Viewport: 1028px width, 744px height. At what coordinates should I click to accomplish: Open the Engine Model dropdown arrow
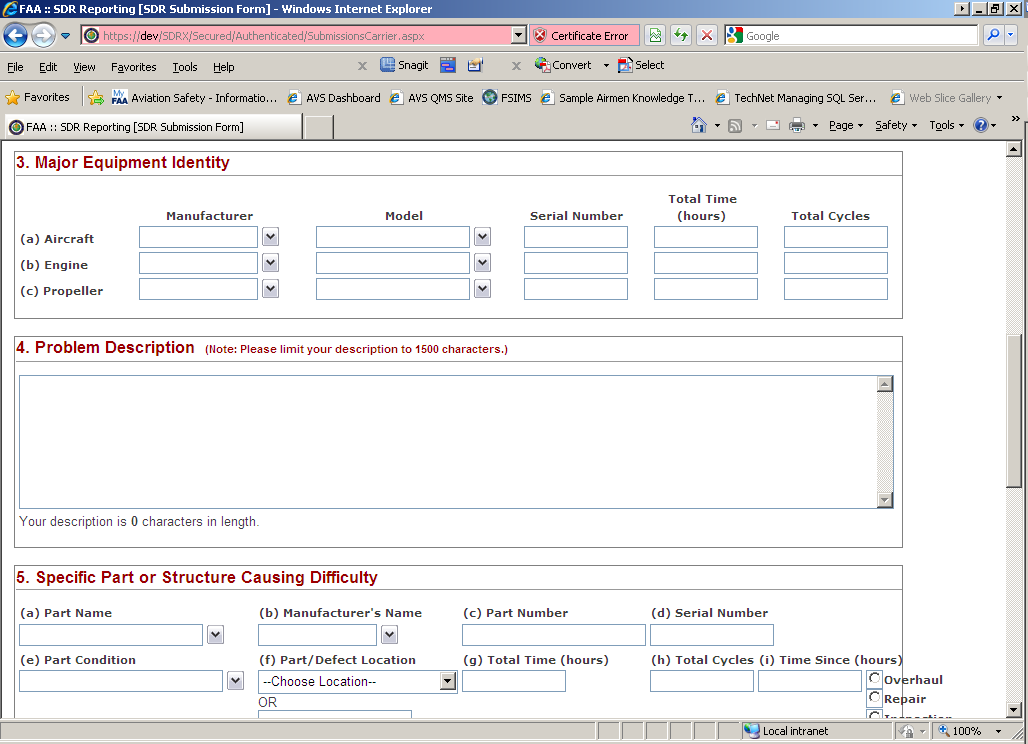click(x=482, y=263)
